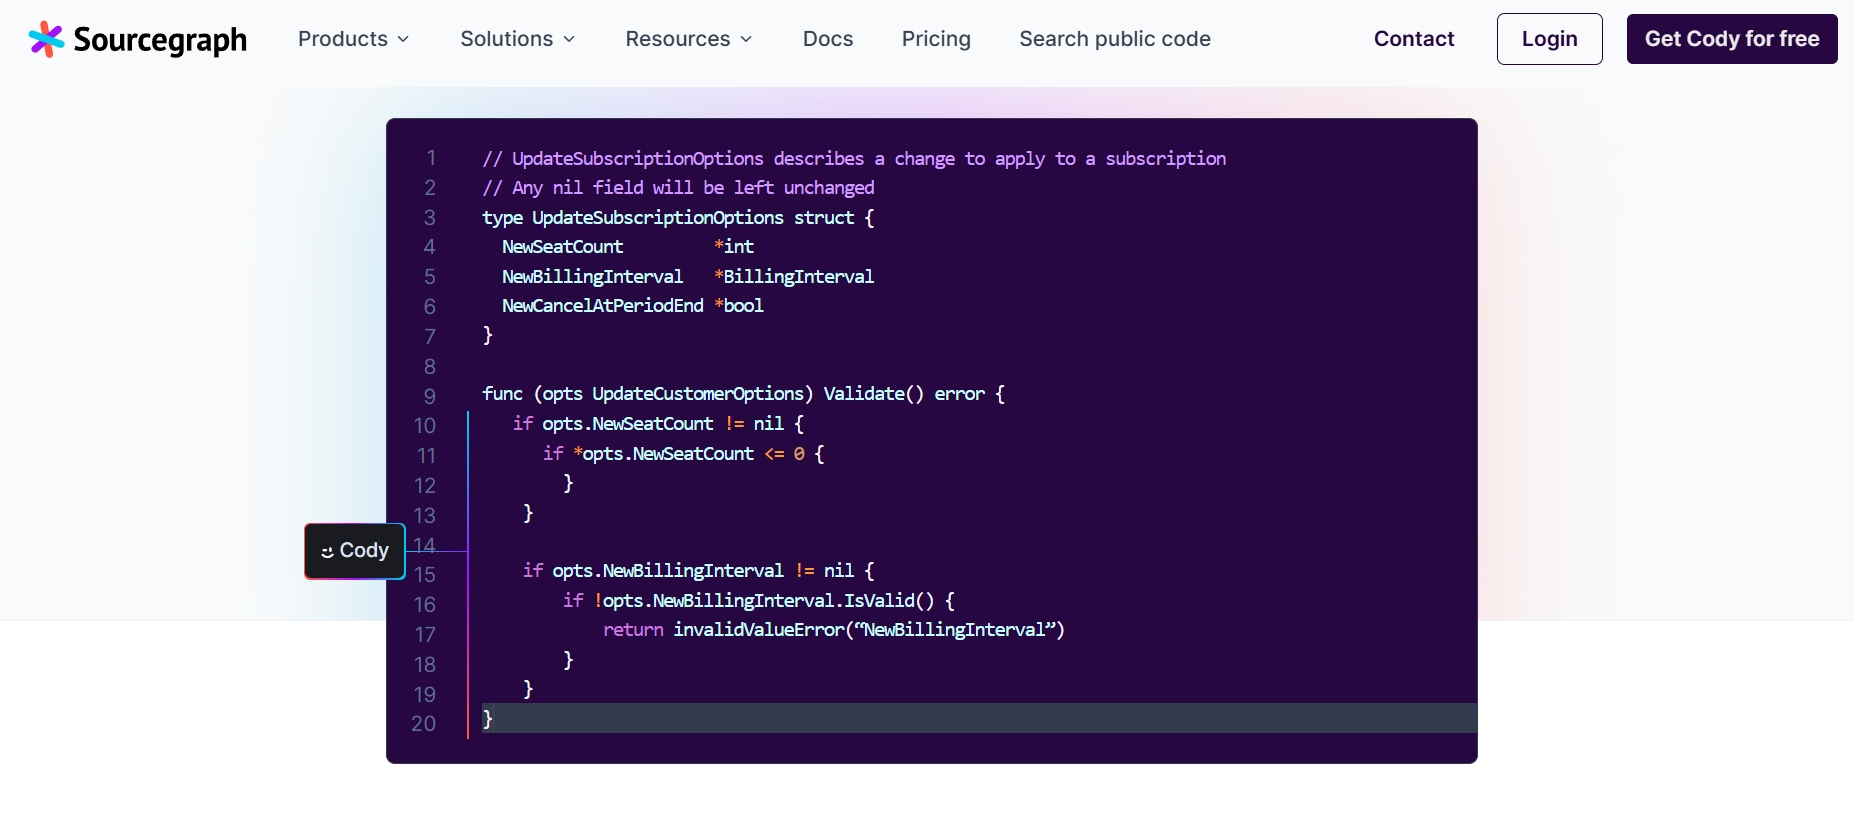Click line number 9 in code gutter
The image size is (1854, 814).
pos(429,396)
